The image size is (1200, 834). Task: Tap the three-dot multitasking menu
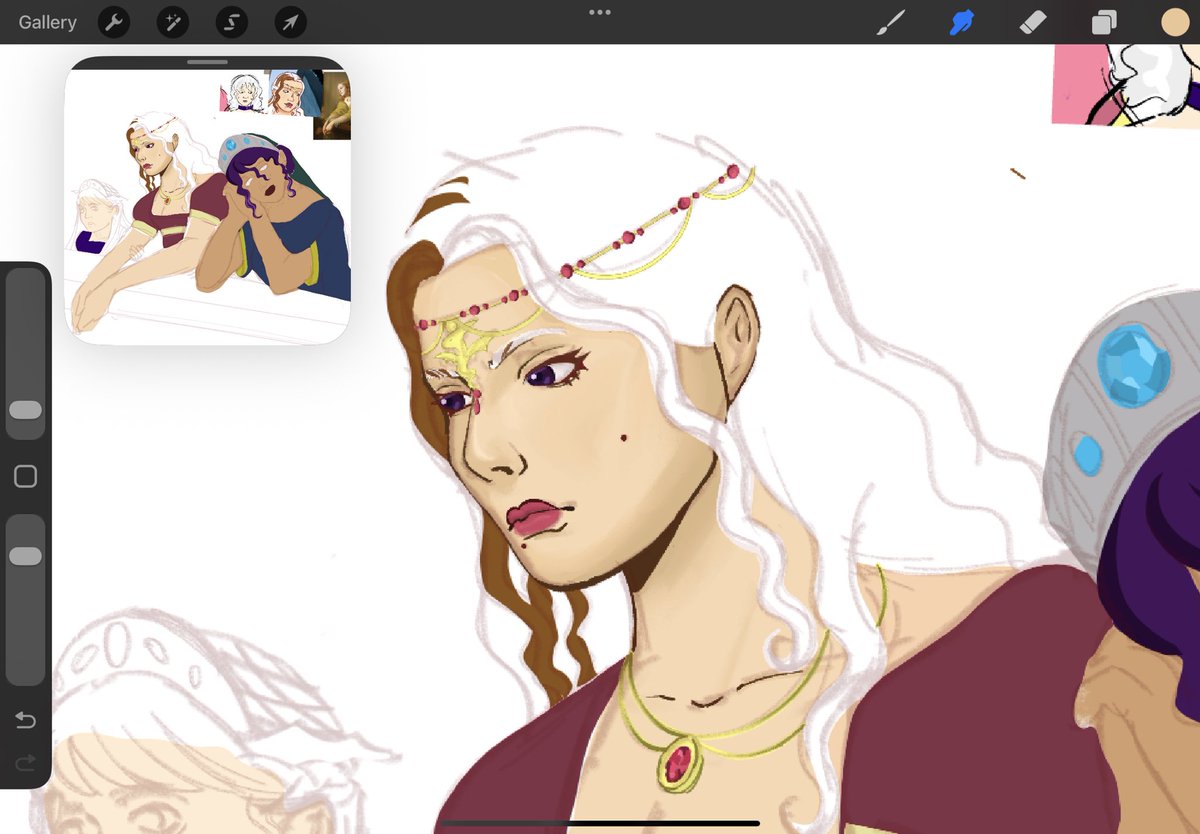600,12
